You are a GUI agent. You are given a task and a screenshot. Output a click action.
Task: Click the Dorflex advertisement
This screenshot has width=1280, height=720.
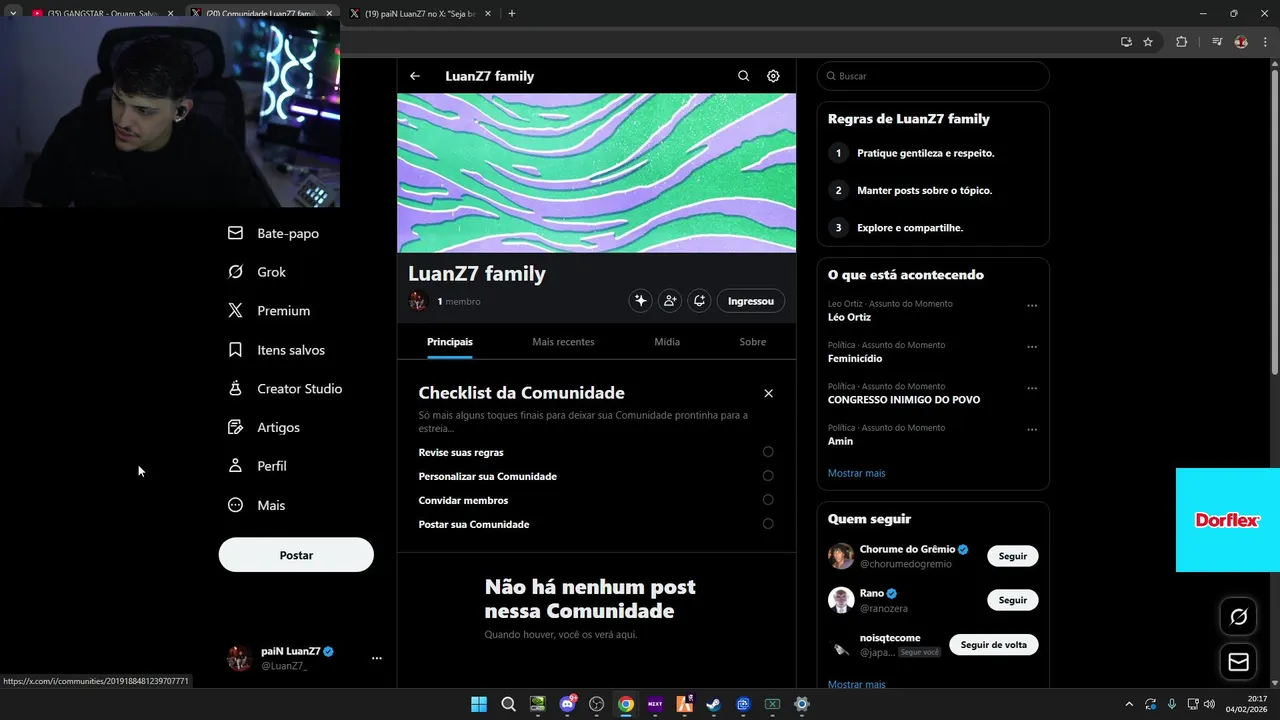click(1228, 520)
